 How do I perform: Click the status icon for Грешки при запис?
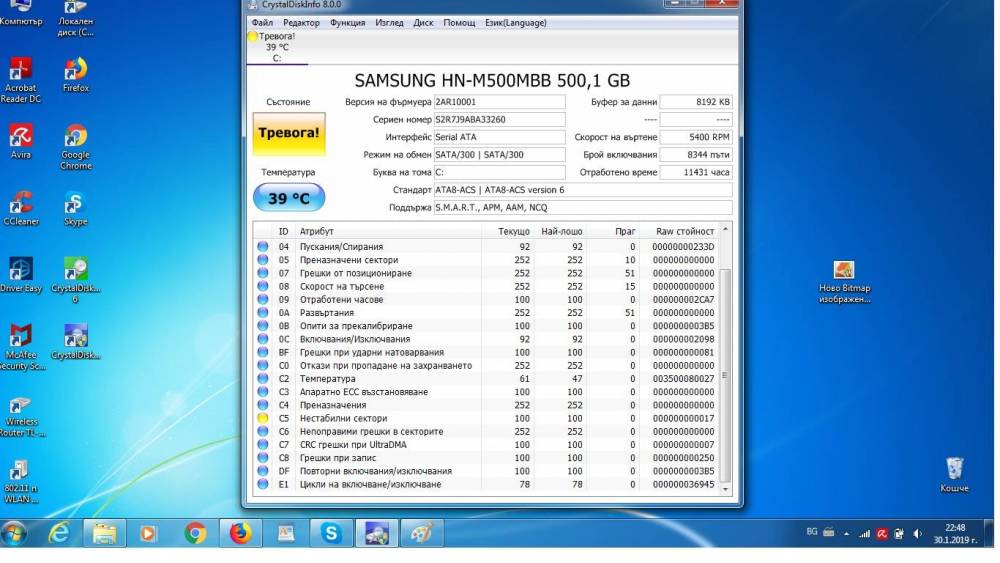click(x=263, y=458)
